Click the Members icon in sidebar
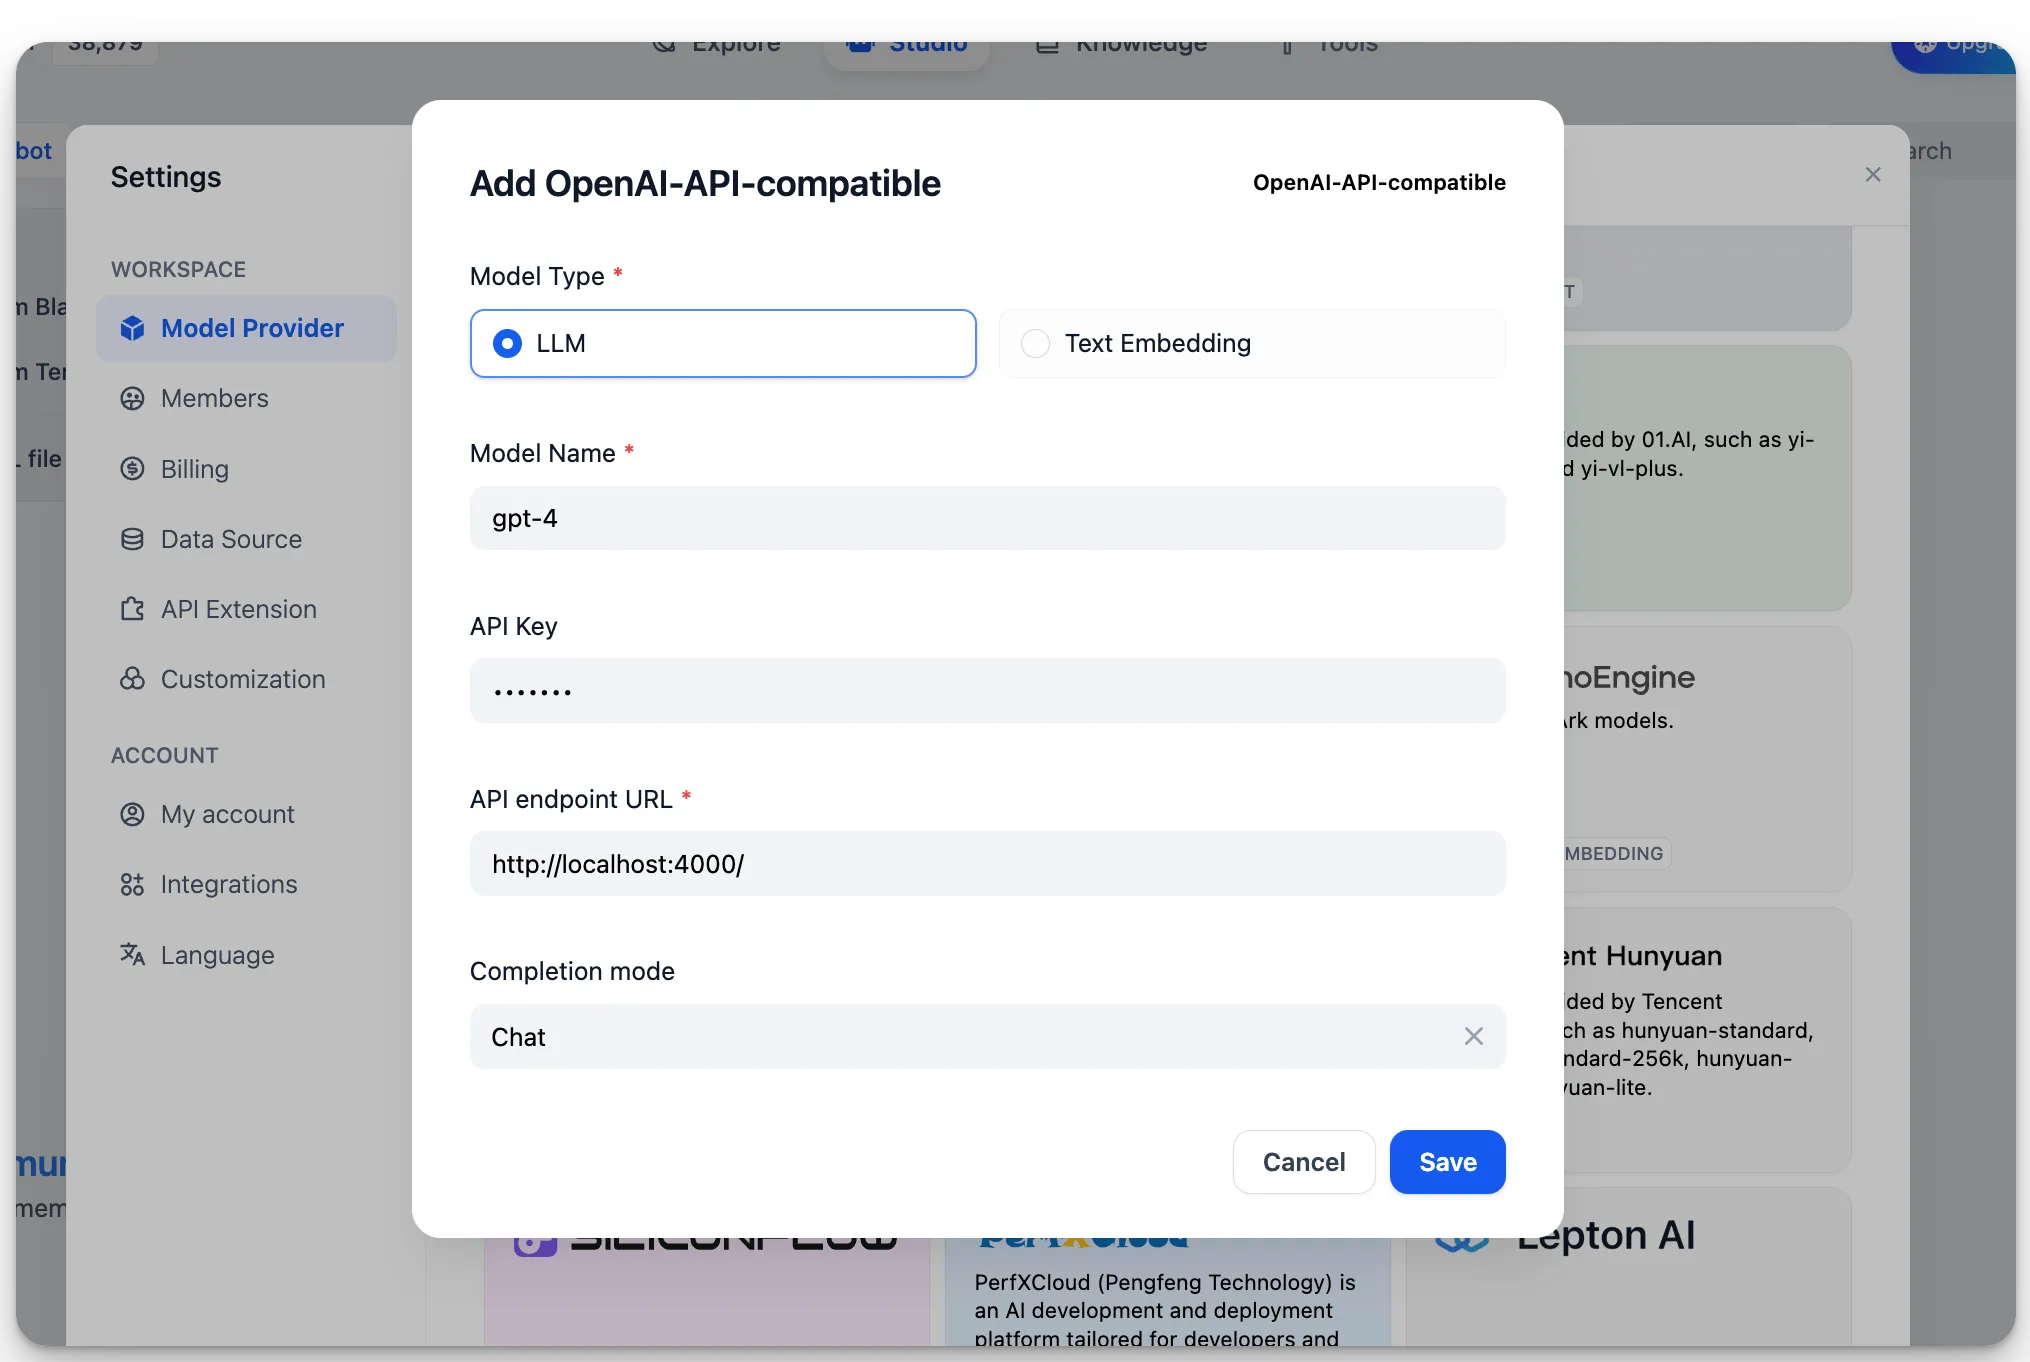The image size is (2030, 1362). (132, 398)
